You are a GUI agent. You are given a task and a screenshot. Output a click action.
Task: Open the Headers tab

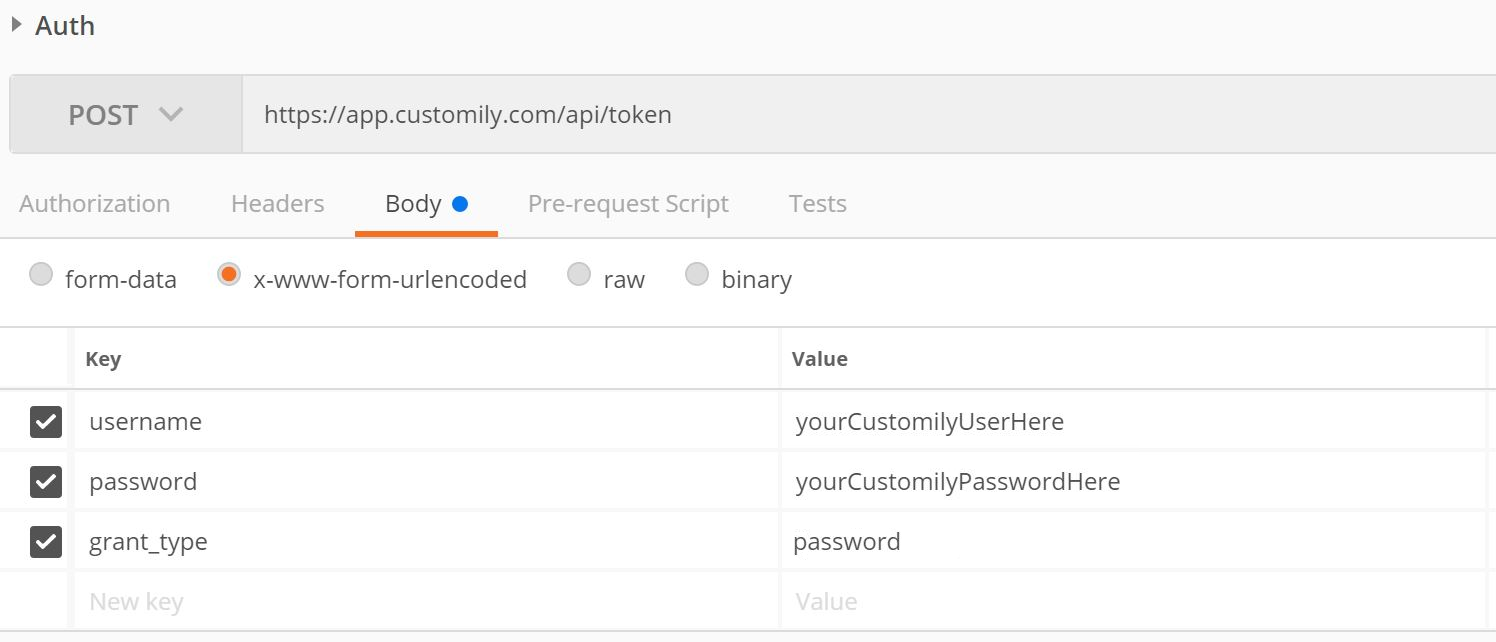(x=276, y=203)
